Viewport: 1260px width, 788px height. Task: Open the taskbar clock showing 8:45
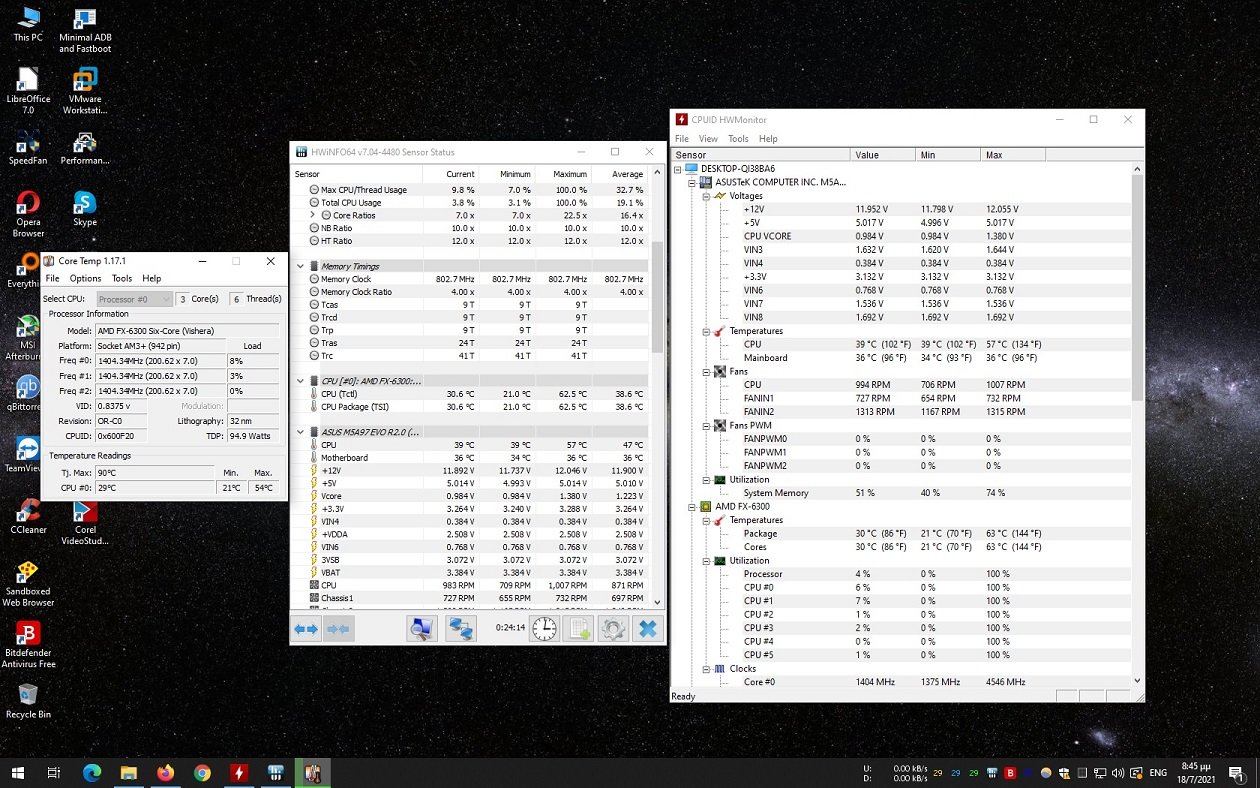point(1198,773)
